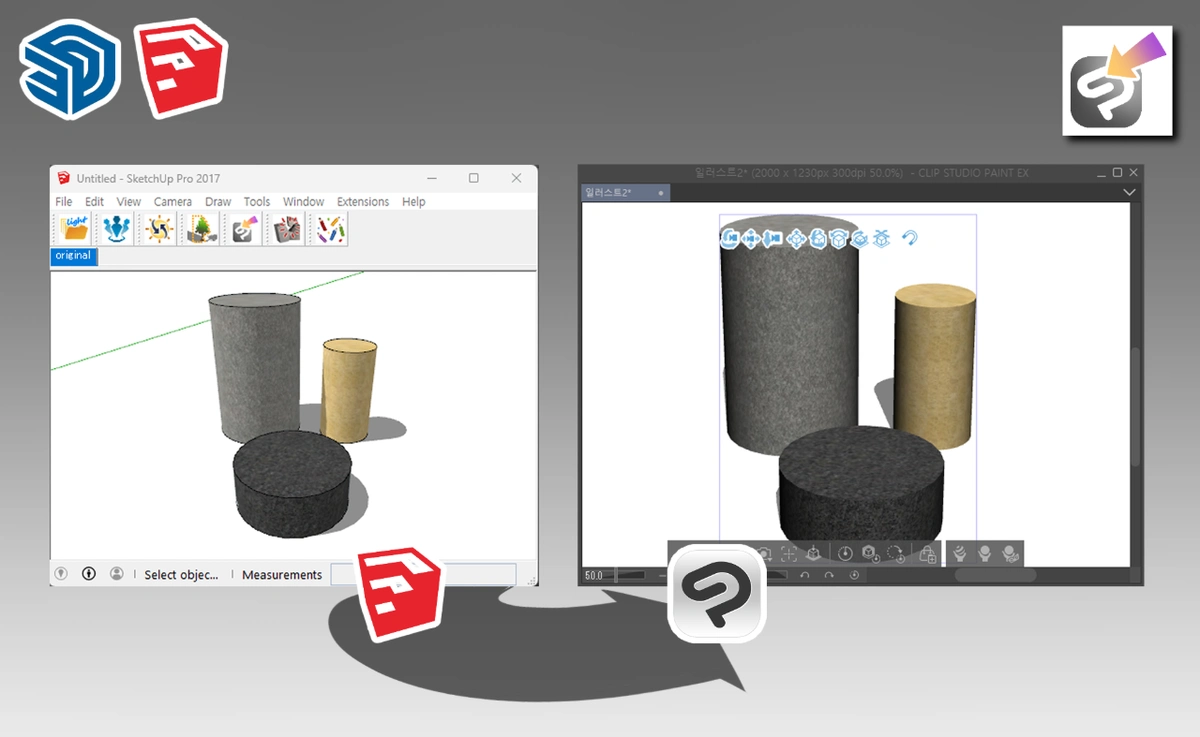
Task: Click the info button in SketchUp's status bar
Action: coord(88,573)
